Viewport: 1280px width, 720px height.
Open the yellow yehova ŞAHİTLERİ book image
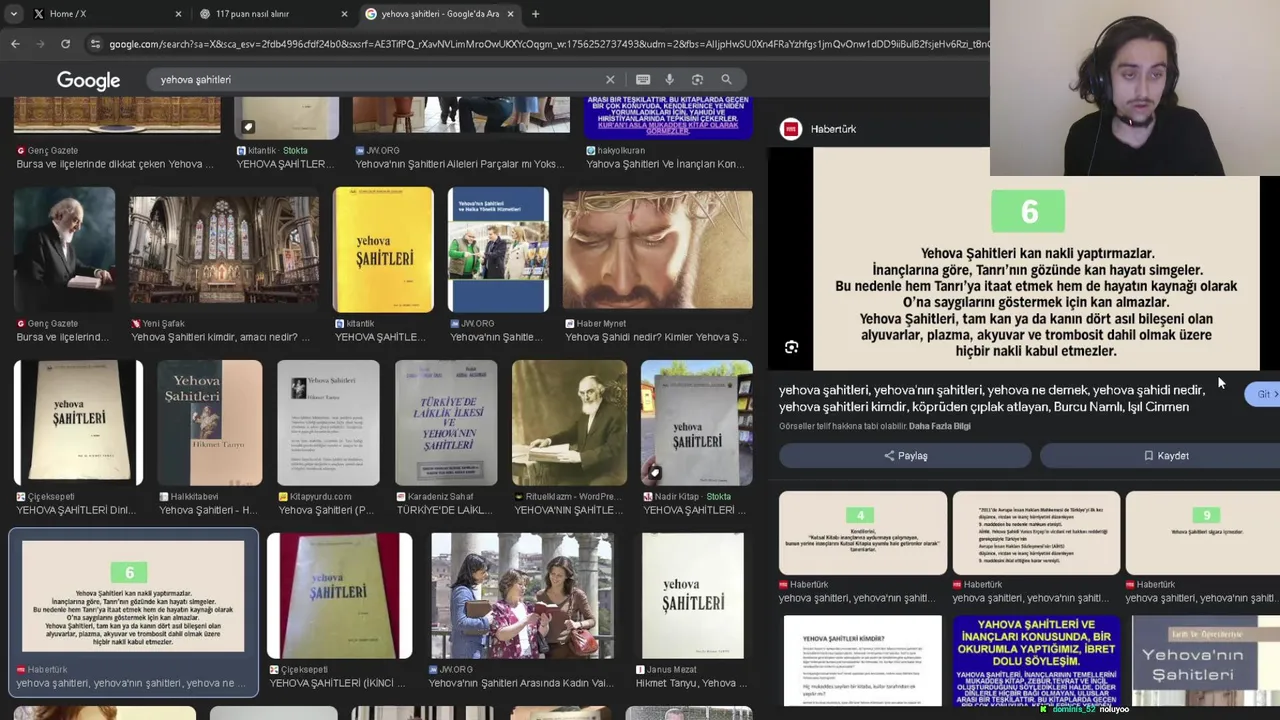(x=383, y=250)
